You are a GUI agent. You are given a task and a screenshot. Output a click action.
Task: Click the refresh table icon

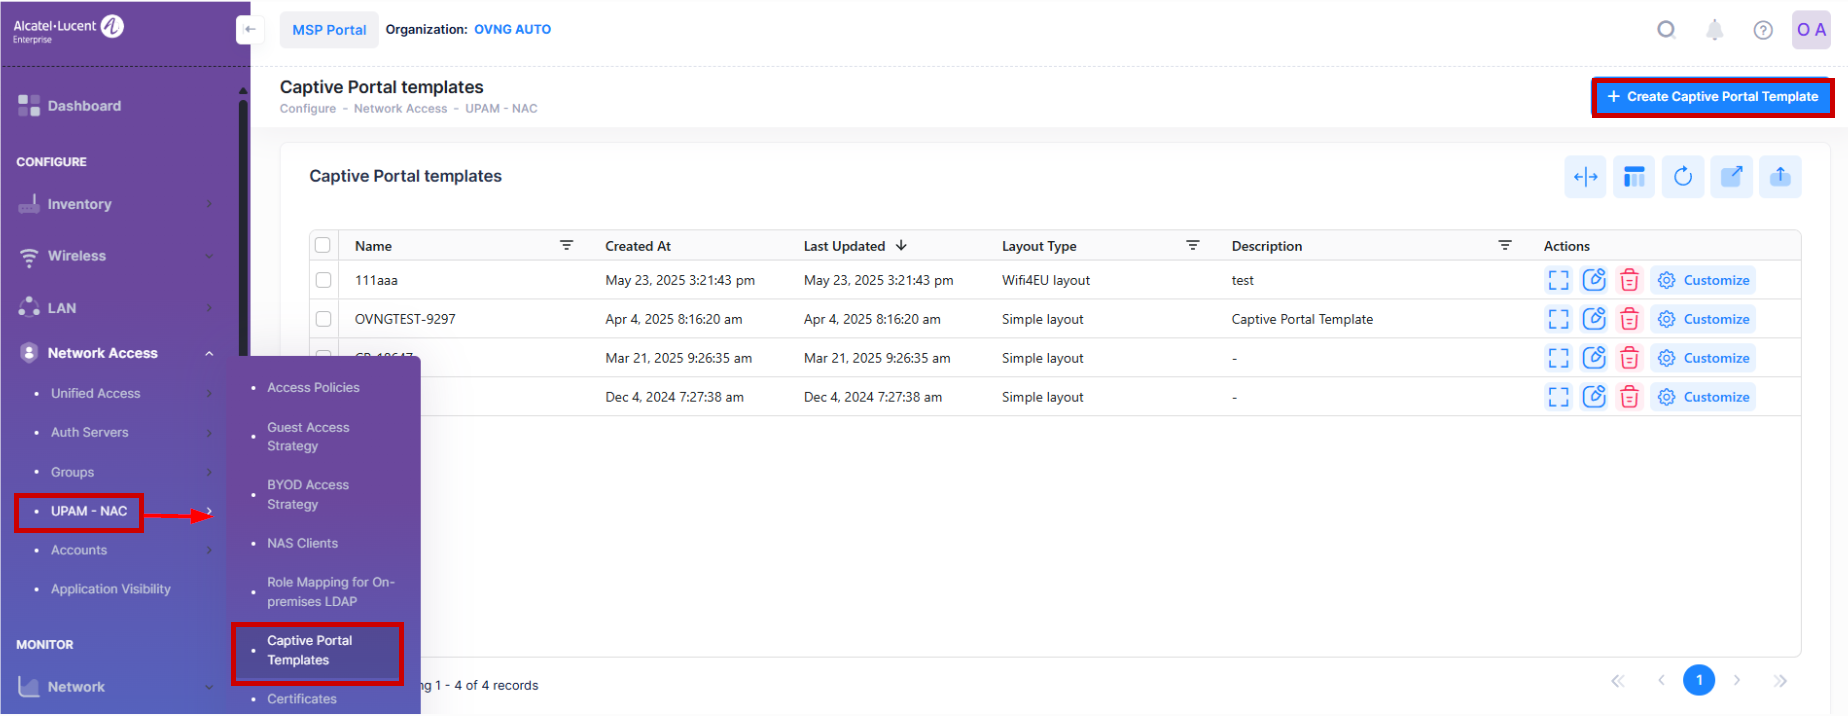point(1683,177)
